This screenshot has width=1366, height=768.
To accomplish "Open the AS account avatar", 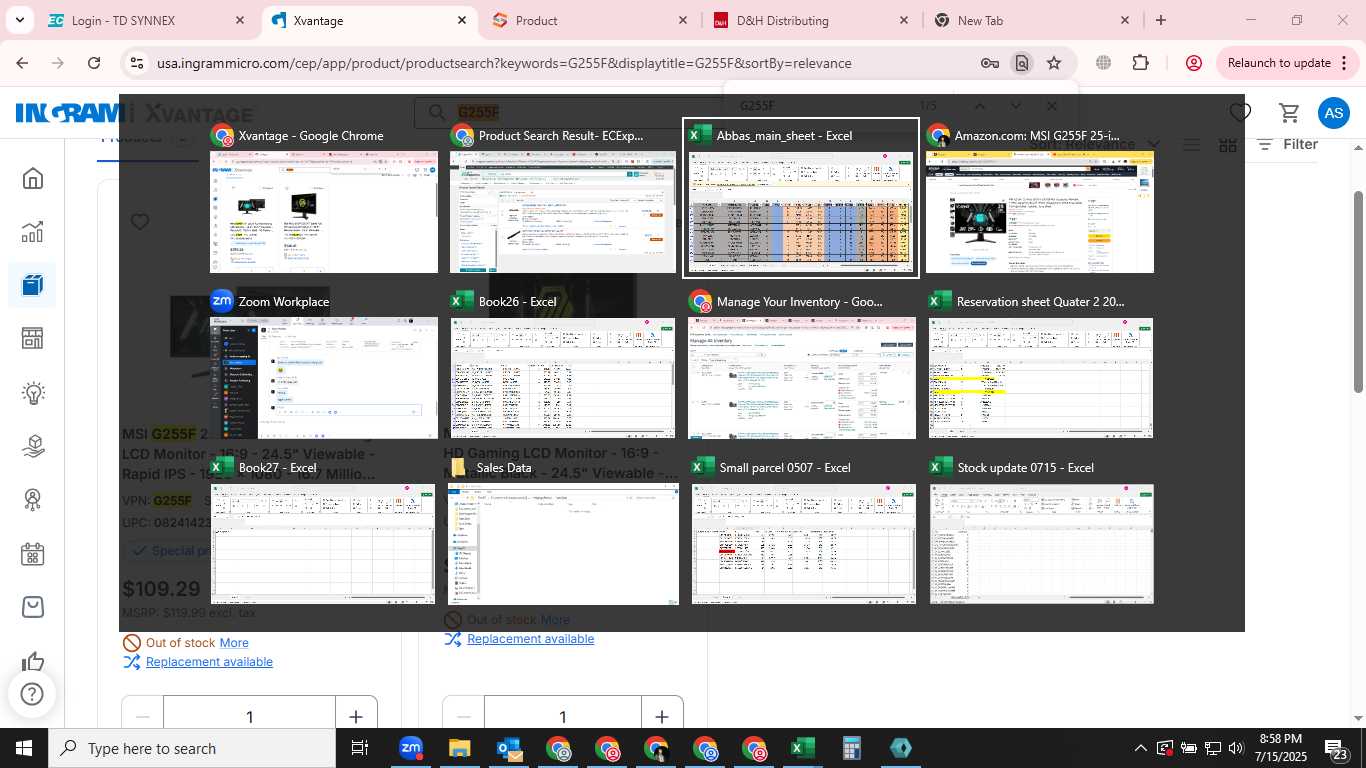I will click(1334, 113).
